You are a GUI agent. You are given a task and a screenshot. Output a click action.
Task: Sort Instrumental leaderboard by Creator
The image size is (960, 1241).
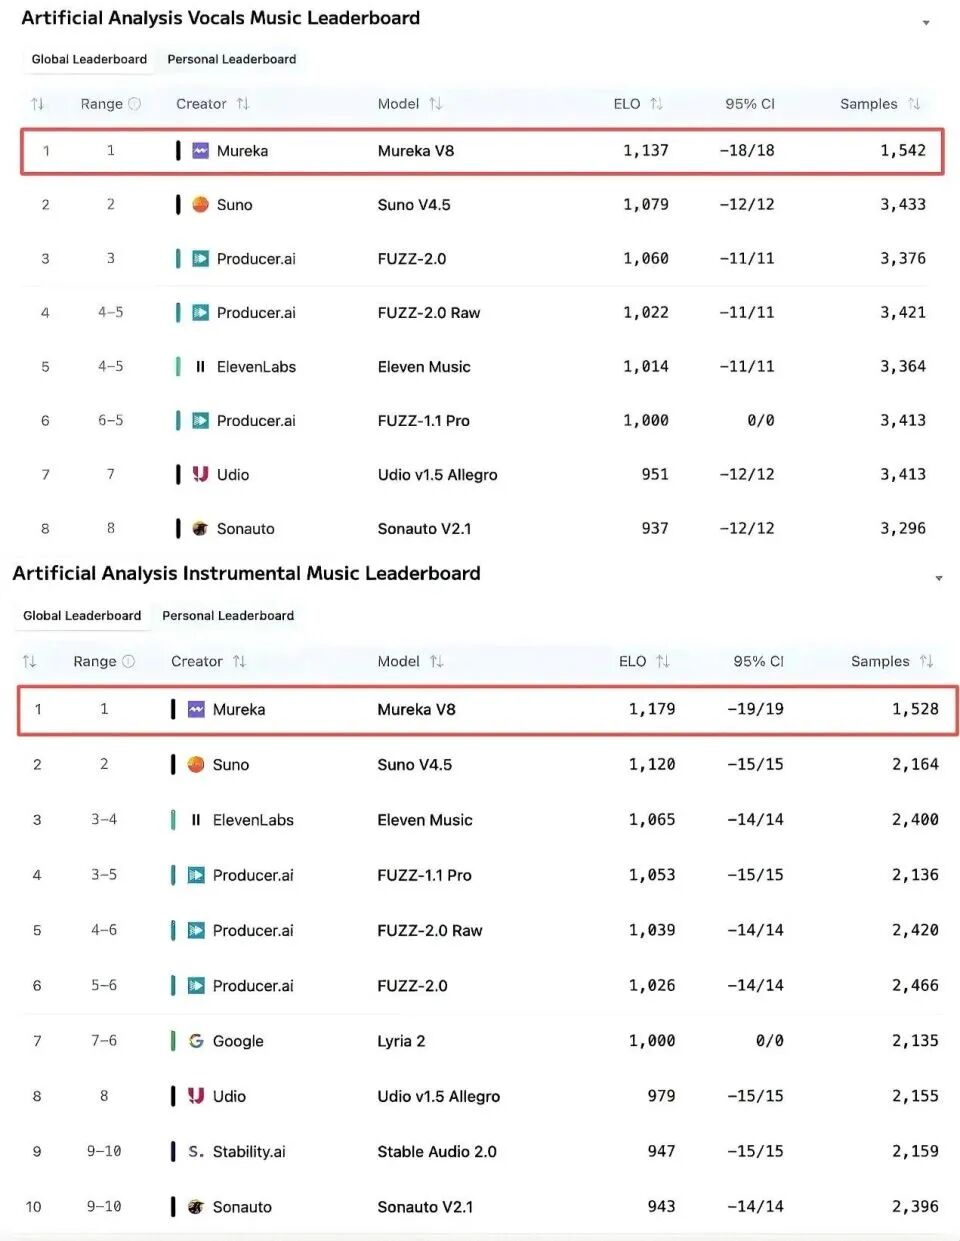pyautogui.click(x=239, y=661)
